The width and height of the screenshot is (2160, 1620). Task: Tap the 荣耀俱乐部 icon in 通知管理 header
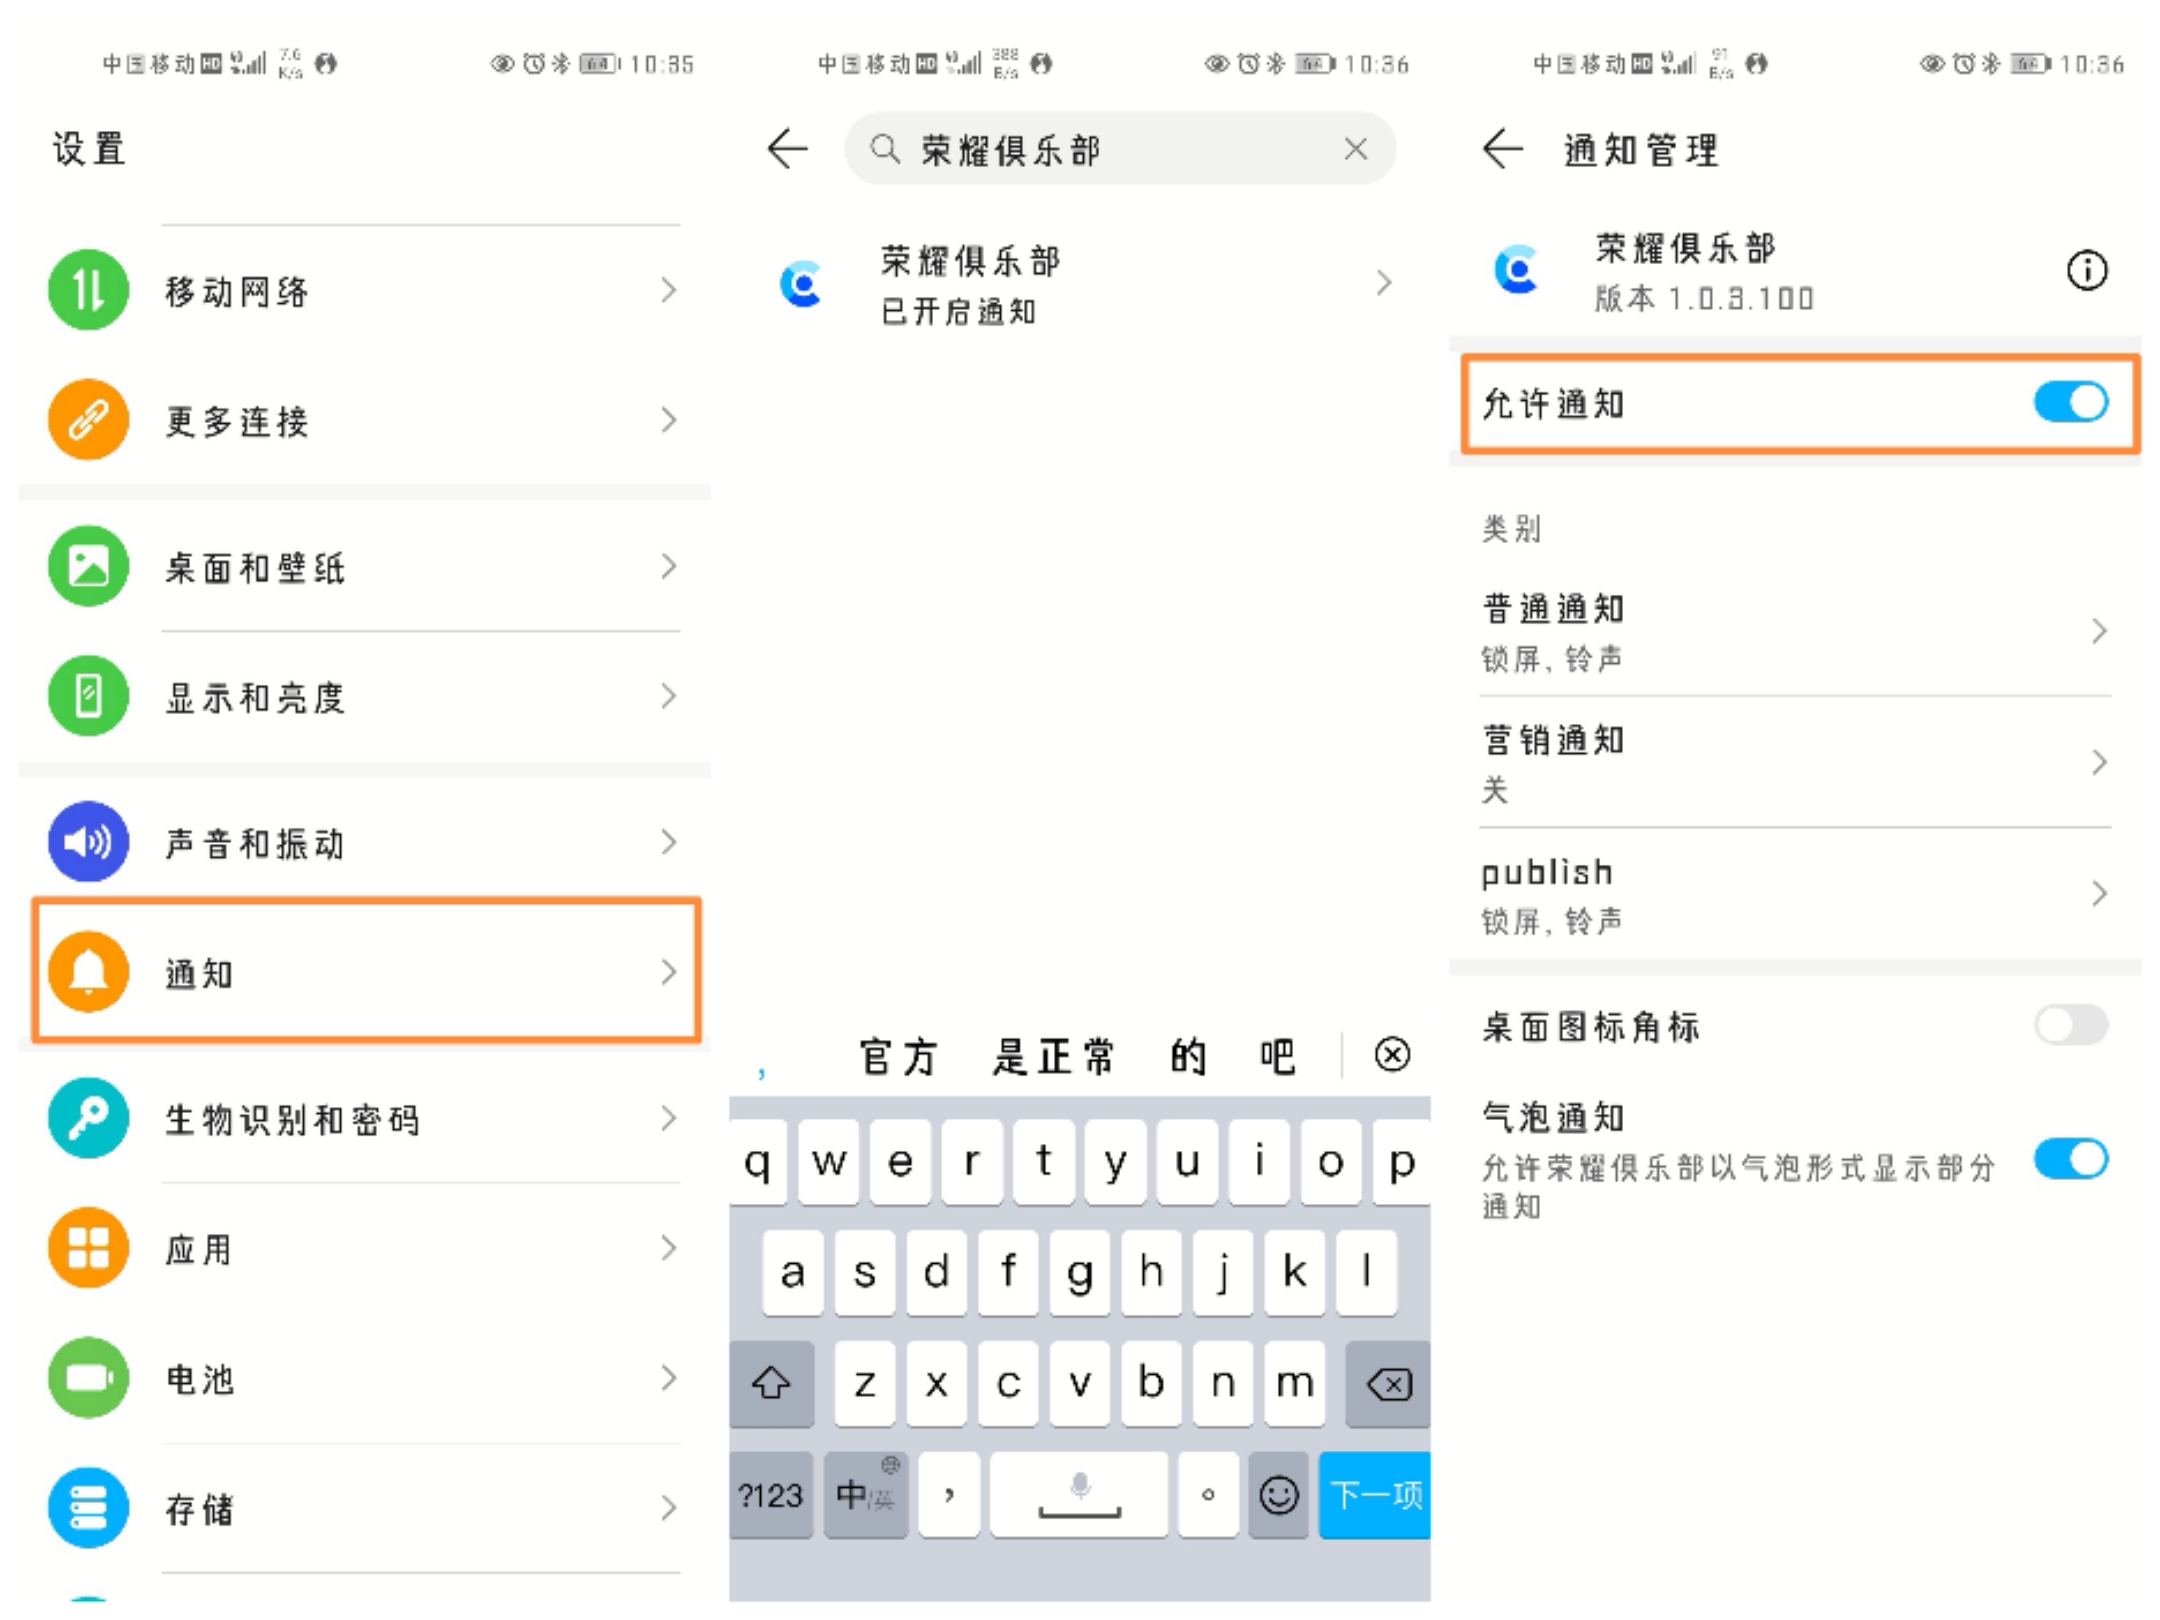click(1517, 270)
